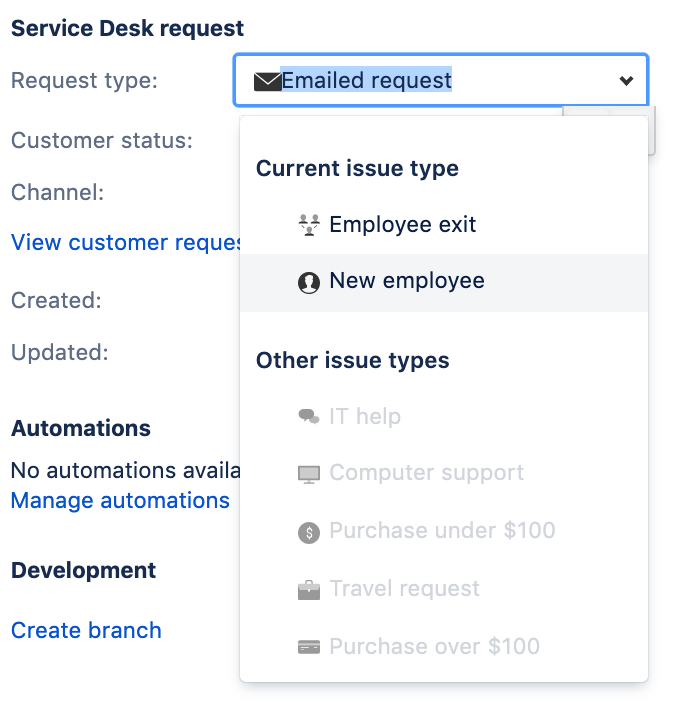This screenshot has width=700, height=702.
Task: Select the IT help option
Action: coord(444,417)
